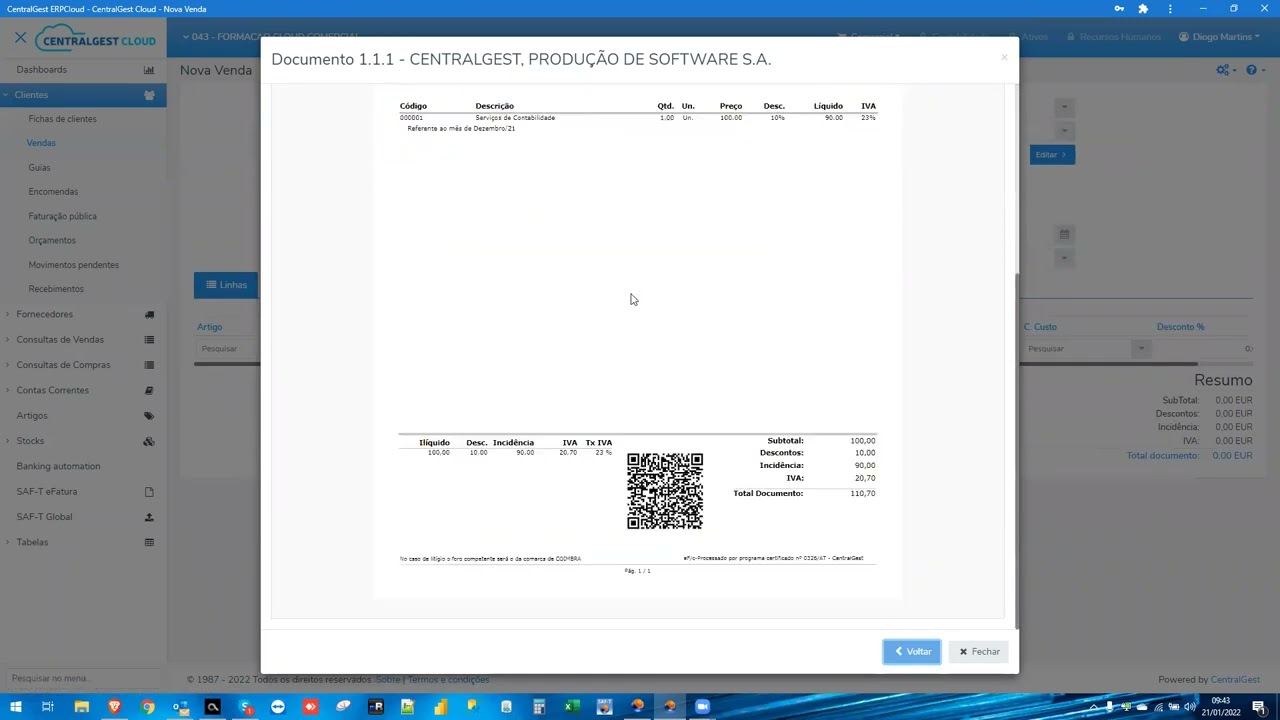Open the Recebimentos menu entry

click(x=56, y=289)
